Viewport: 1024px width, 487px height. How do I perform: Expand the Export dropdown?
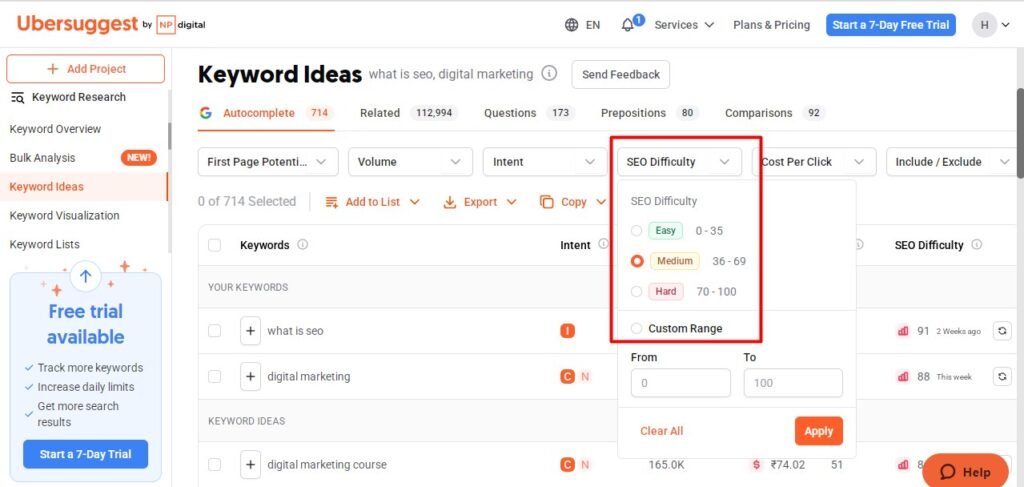click(511, 202)
